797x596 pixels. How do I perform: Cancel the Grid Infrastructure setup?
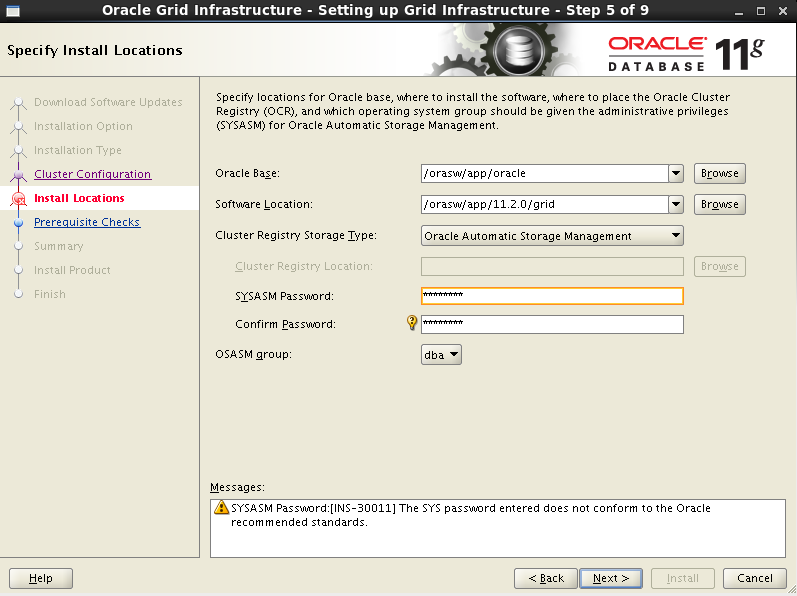(755, 578)
